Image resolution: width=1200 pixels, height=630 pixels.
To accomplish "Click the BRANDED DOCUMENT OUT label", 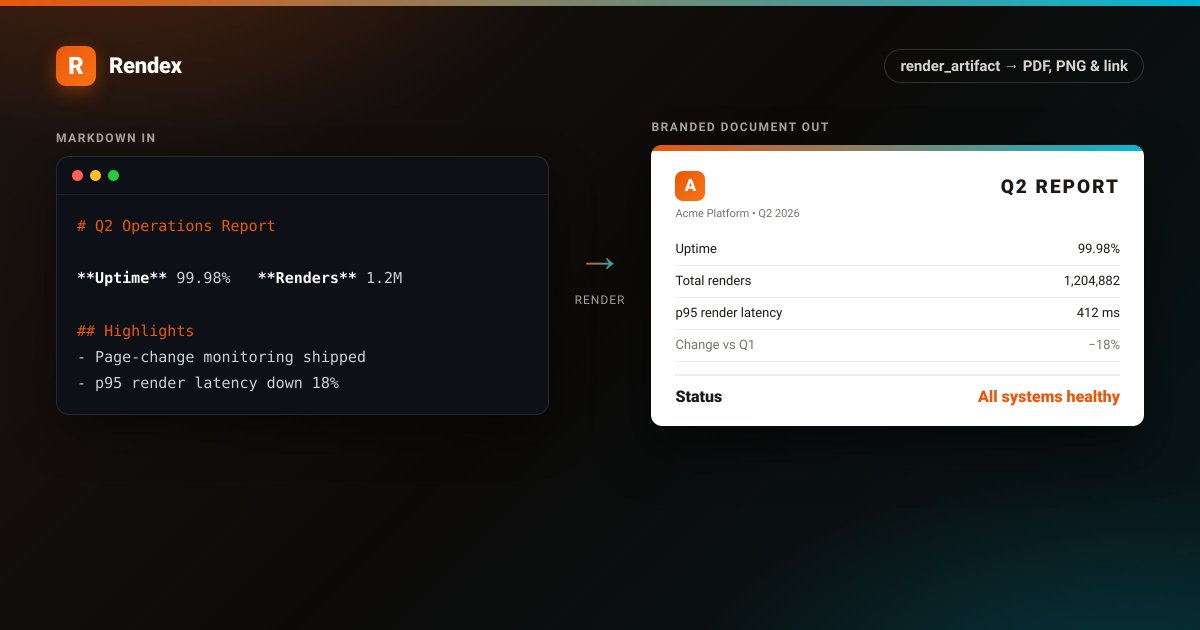I will (x=740, y=127).
